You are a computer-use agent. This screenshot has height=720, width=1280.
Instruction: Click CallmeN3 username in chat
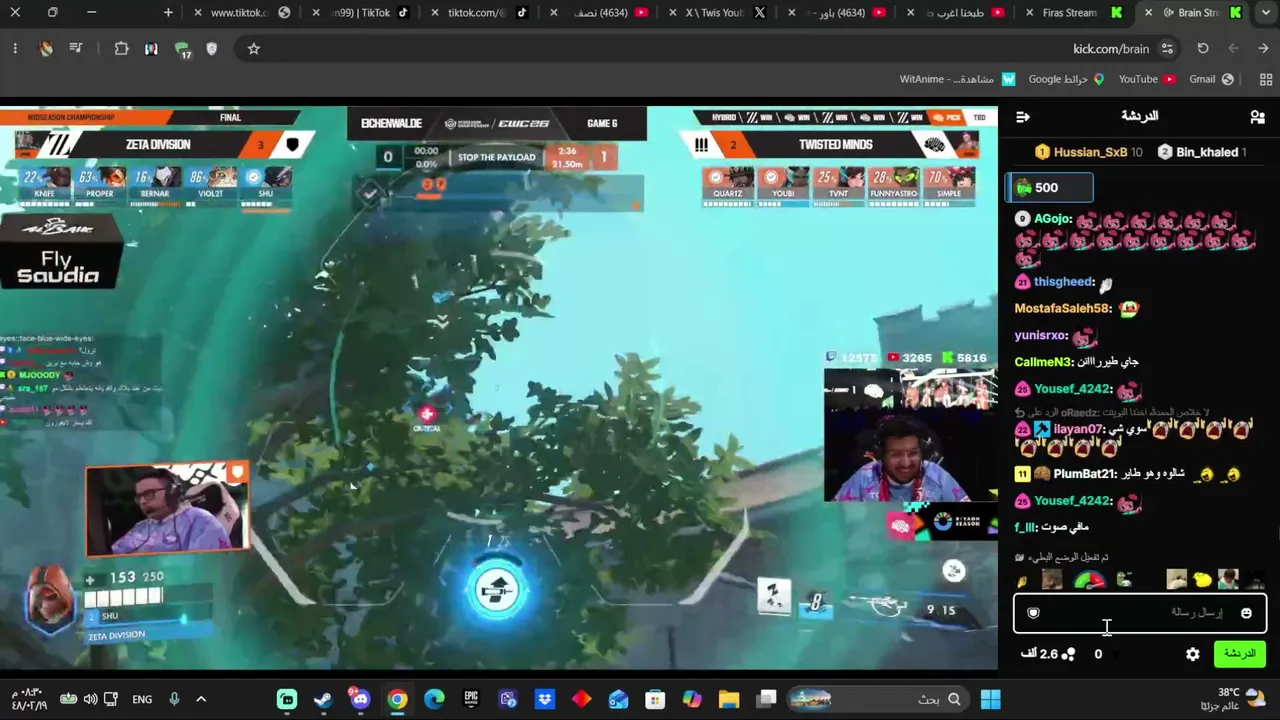click(1044, 362)
